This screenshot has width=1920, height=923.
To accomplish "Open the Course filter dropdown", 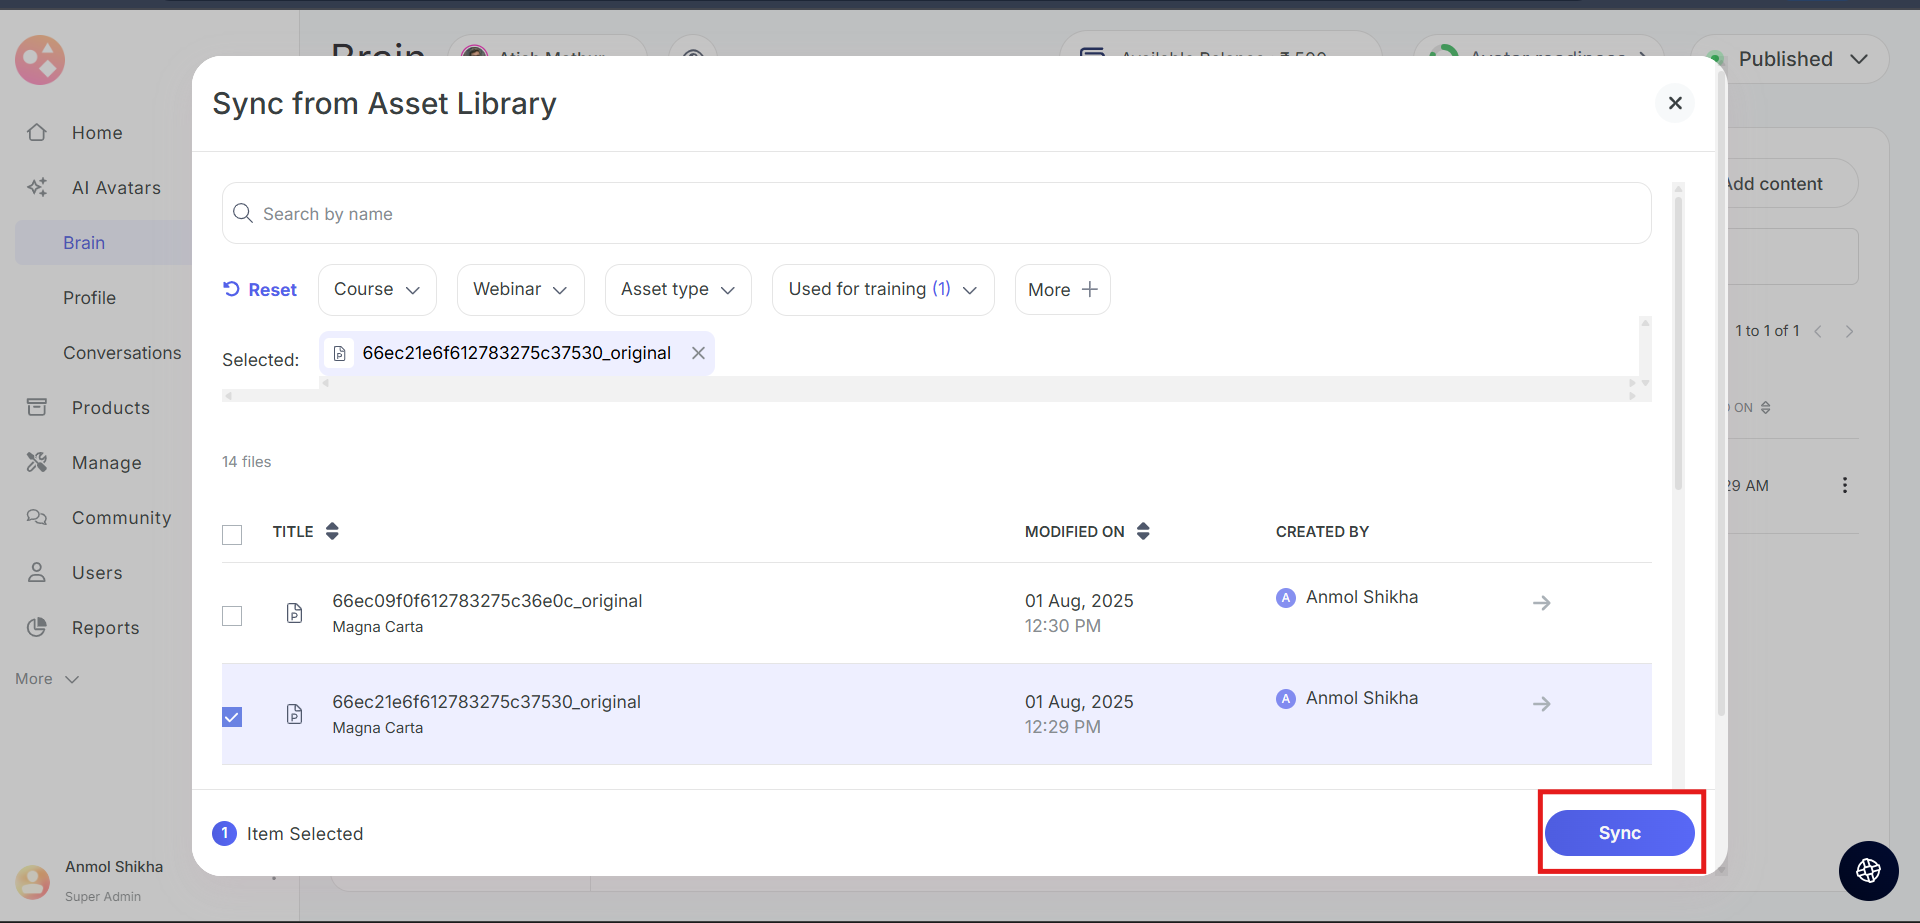I will click(x=377, y=290).
